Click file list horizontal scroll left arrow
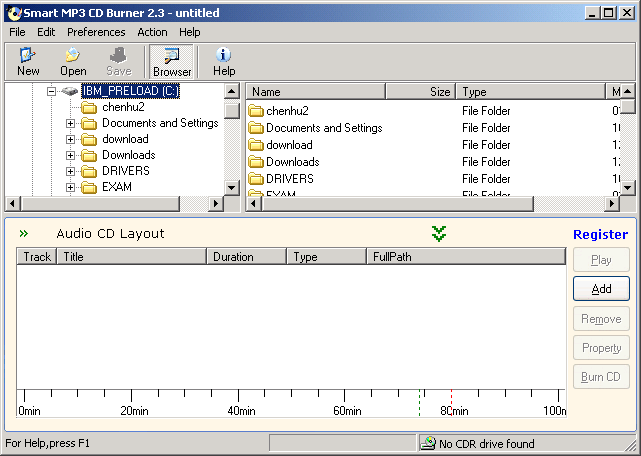This screenshot has width=641, height=456. pyautogui.click(x=253, y=203)
